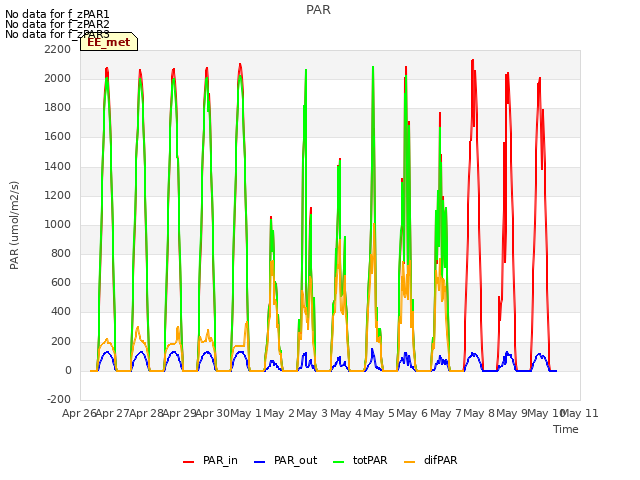Click the 'No data for f_zPAR1' message
This screenshot has width=640, height=480.
(57, 14)
